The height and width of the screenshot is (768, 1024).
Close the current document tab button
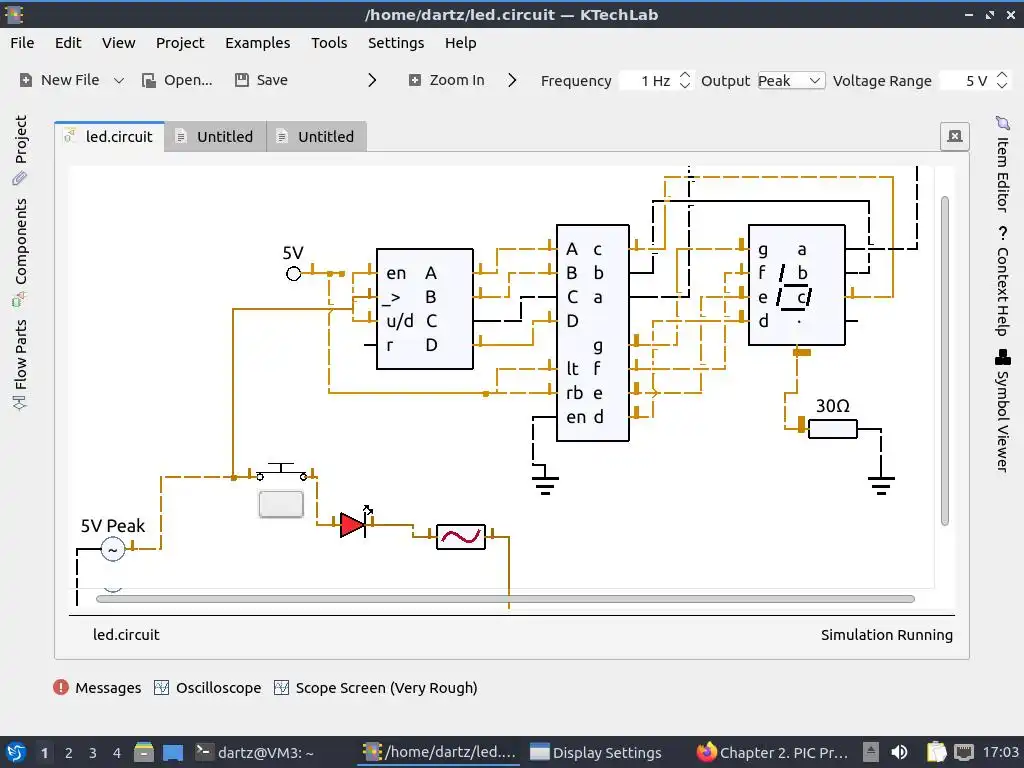coord(954,136)
